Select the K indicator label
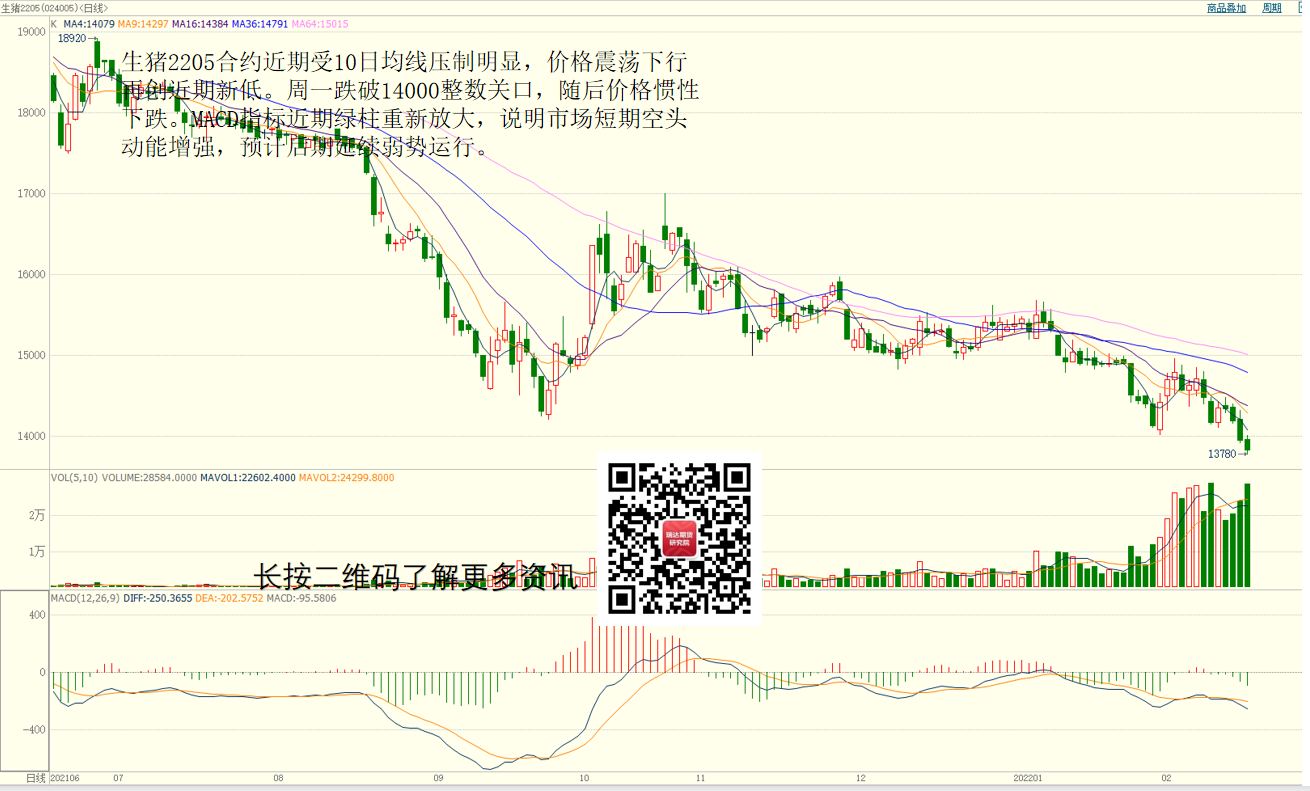The width and height of the screenshot is (1310, 791). pos(54,23)
